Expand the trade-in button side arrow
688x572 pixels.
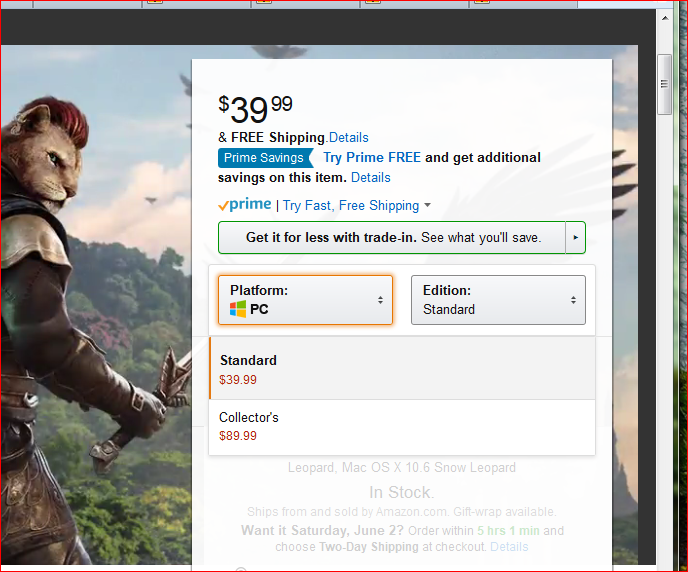point(576,237)
